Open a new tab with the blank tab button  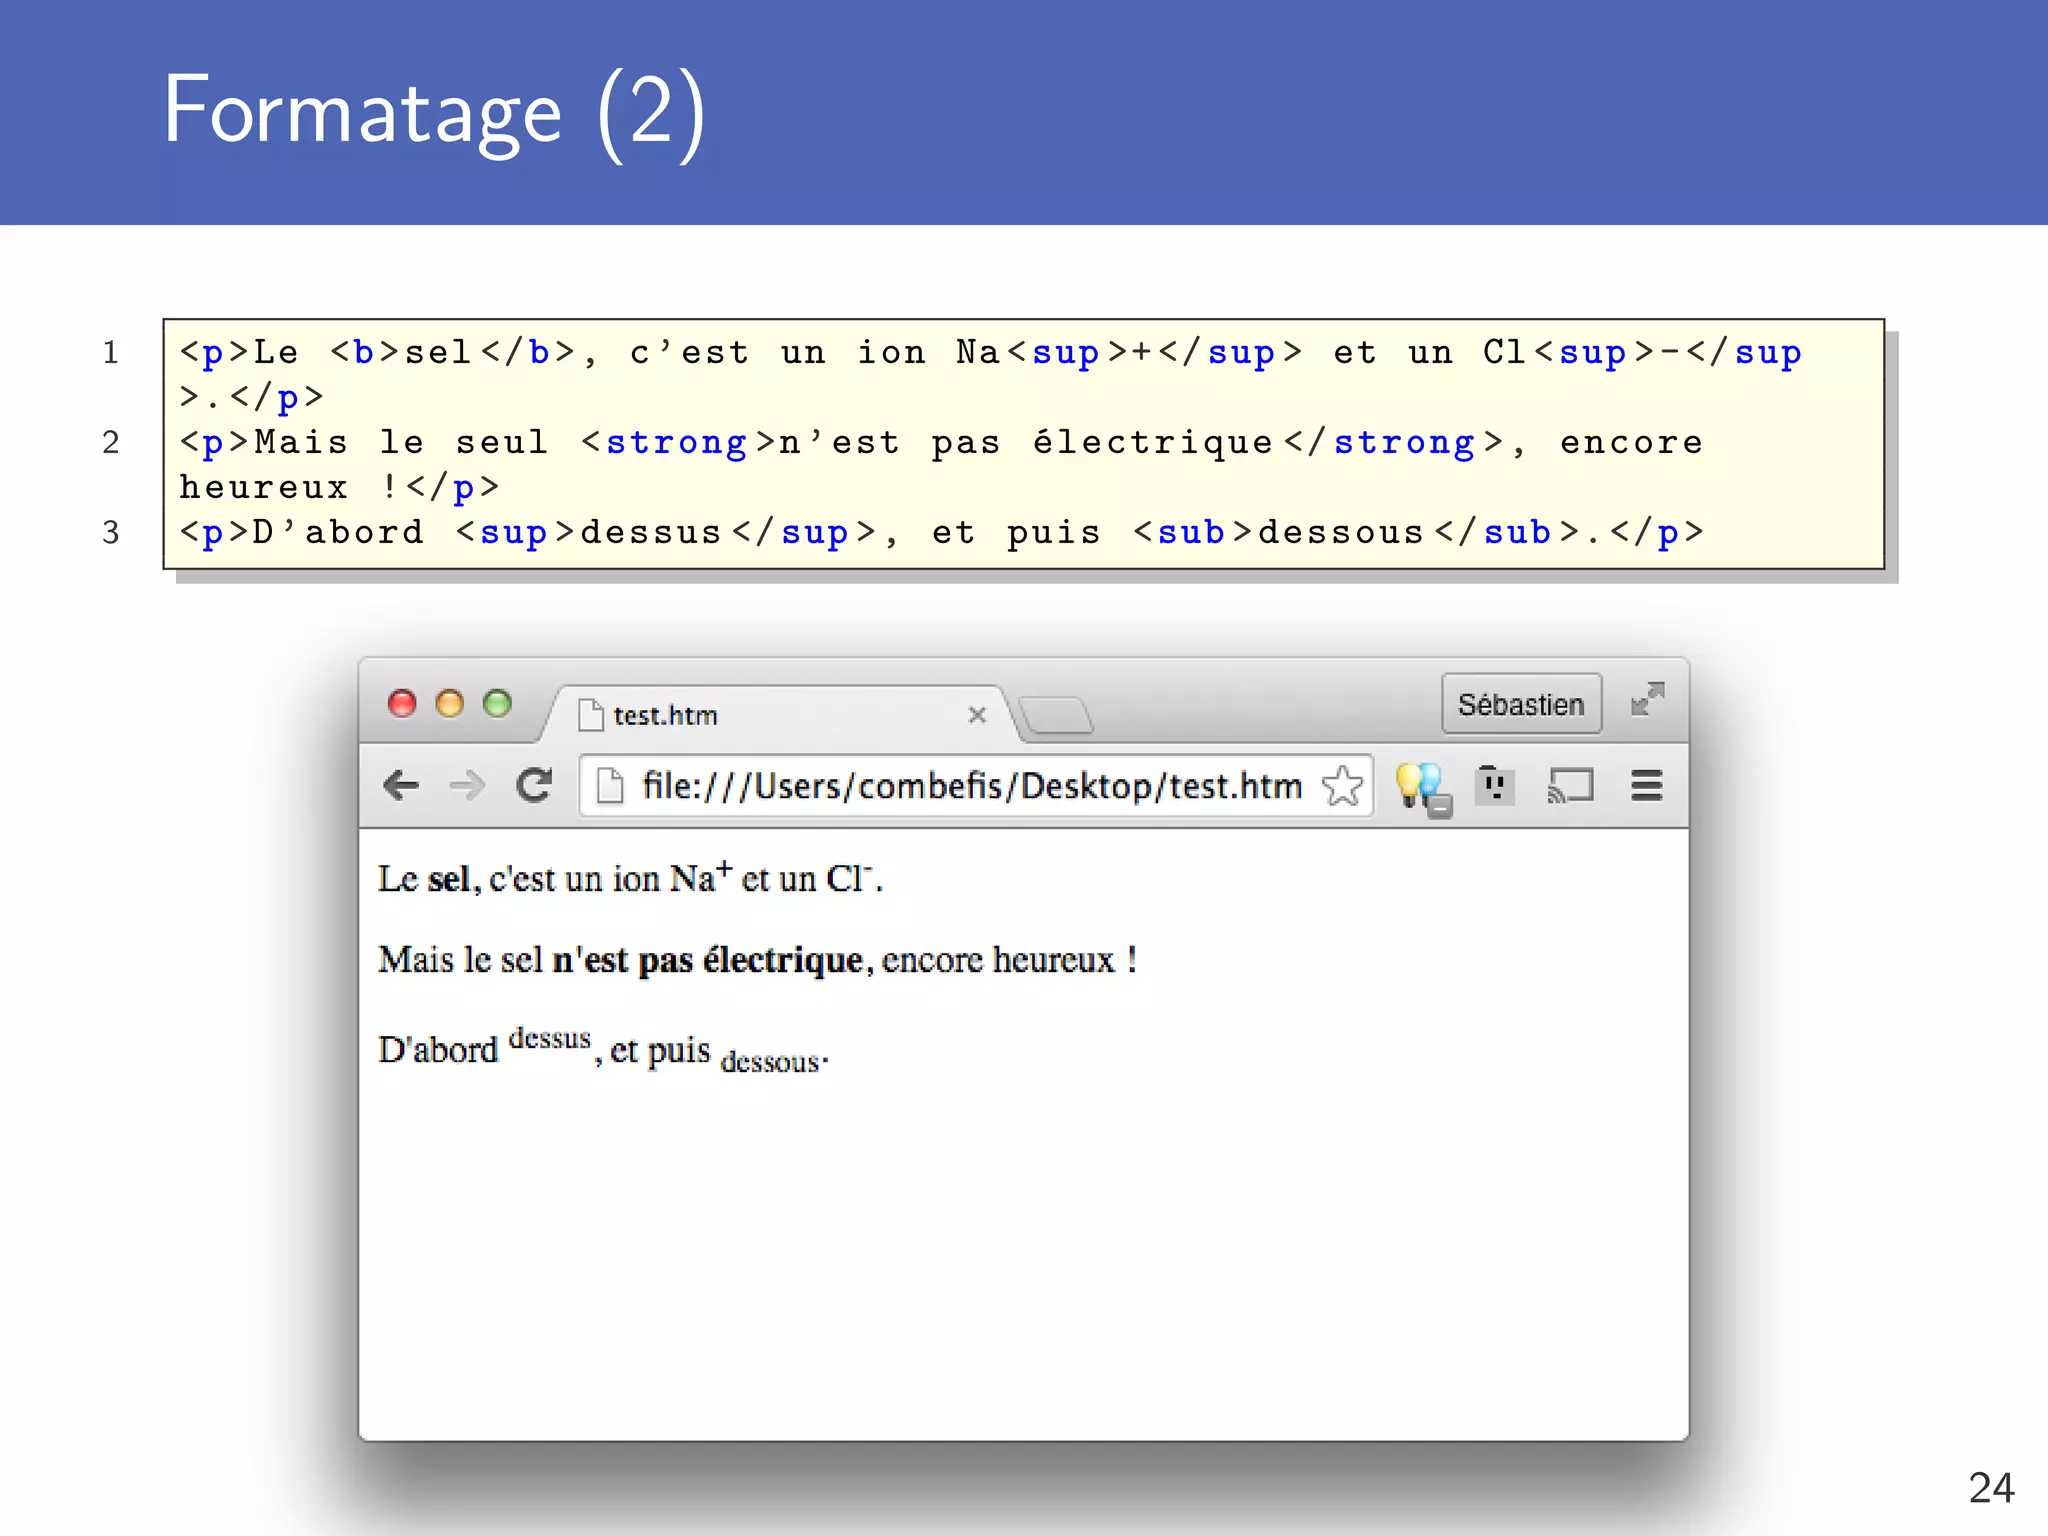[1057, 715]
